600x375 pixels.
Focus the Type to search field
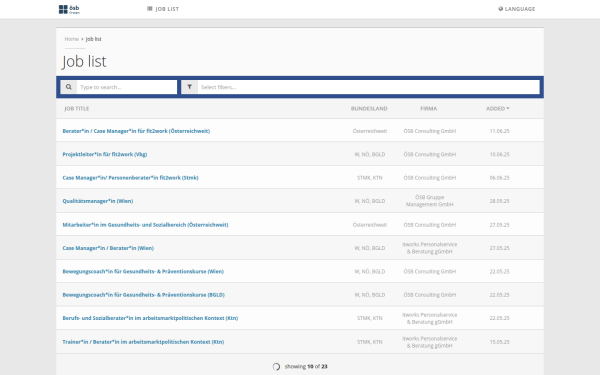coord(127,87)
